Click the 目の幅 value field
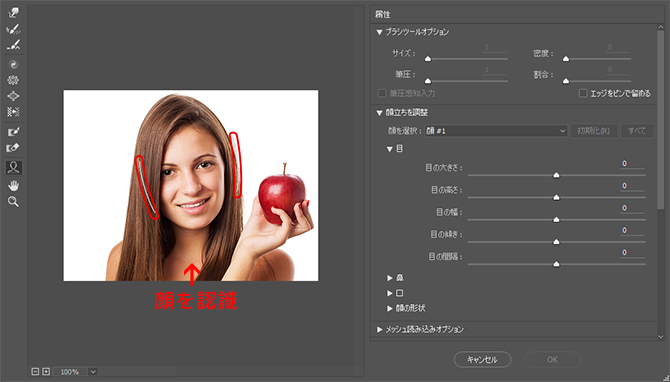Screen dimensions: 670x382 coord(632,208)
